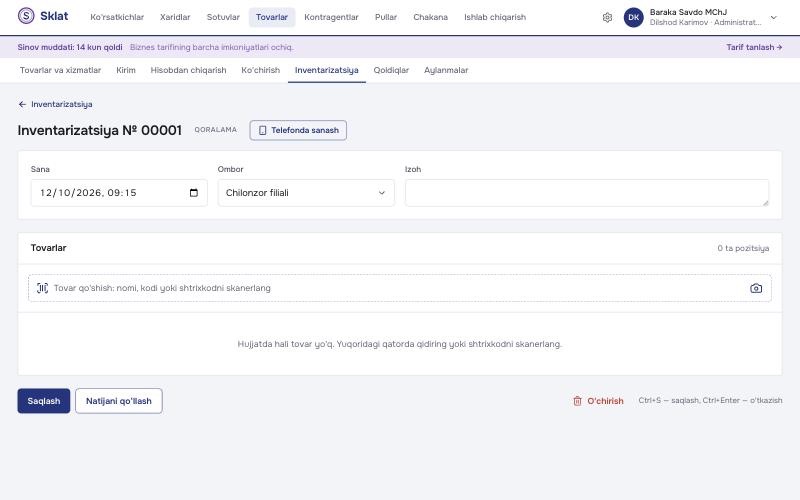Open settings via the gear icon

[607, 17]
